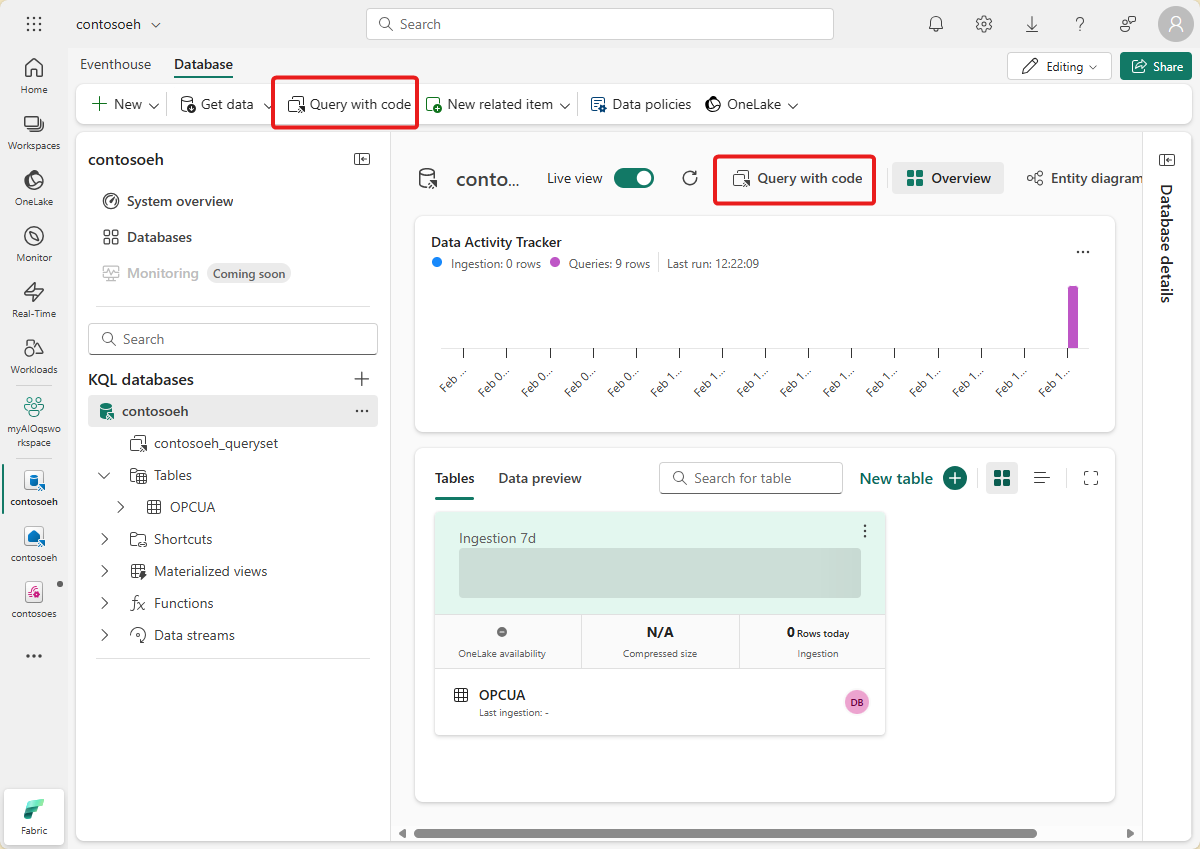The image size is (1200, 849).
Task: Open OneLake from the left sidebar
Action: [x=33, y=188]
